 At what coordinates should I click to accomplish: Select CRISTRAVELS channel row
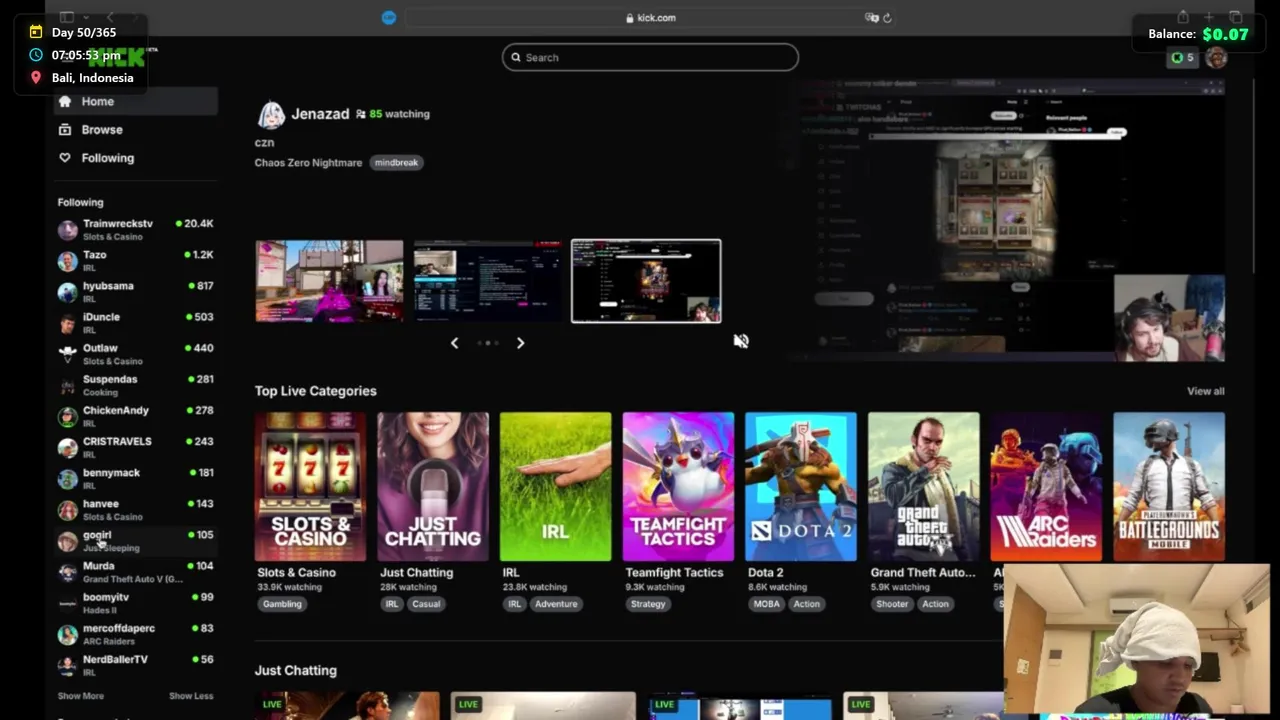coord(136,447)
